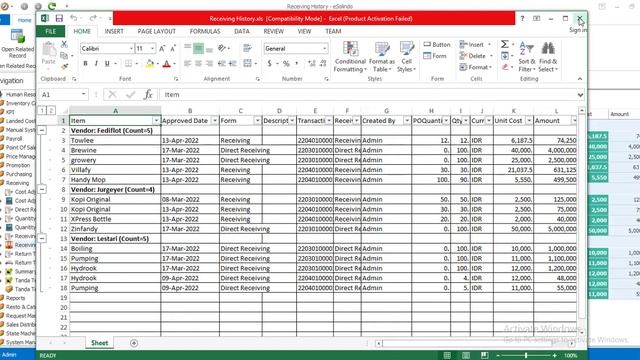
Task: Click the Merge & Center icon
Action: point(247,64)
